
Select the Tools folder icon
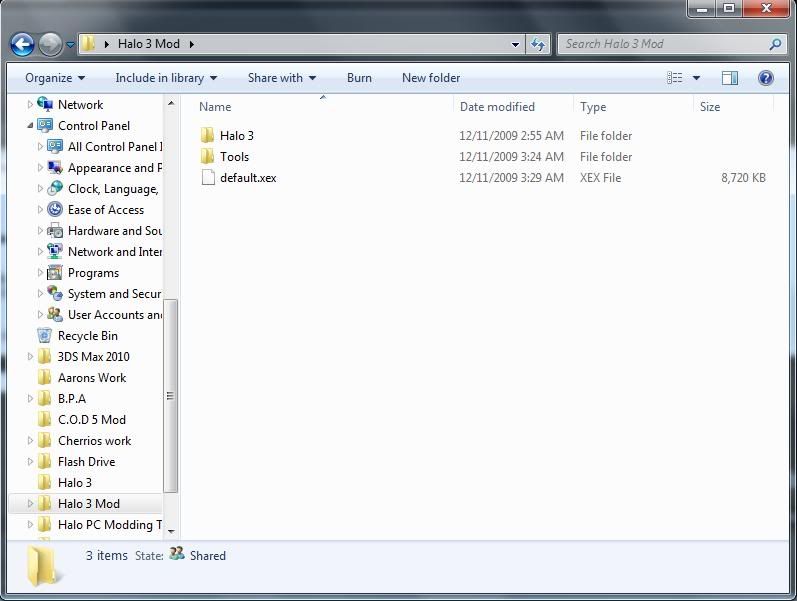207,157
